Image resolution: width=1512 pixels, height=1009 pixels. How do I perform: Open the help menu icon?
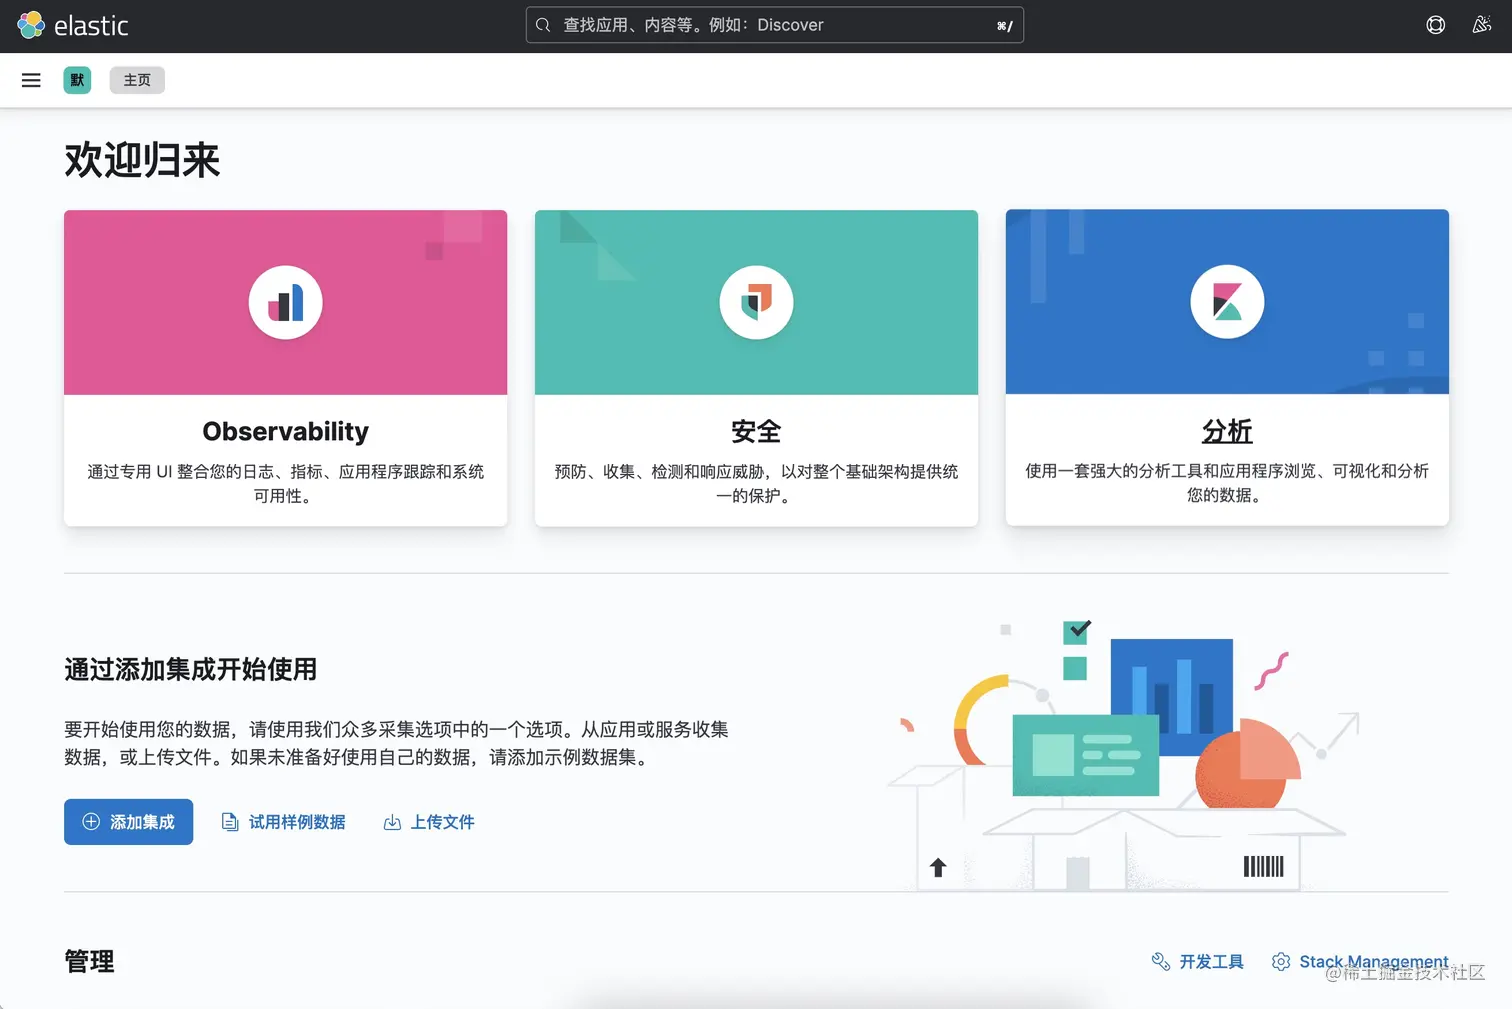1436,25
